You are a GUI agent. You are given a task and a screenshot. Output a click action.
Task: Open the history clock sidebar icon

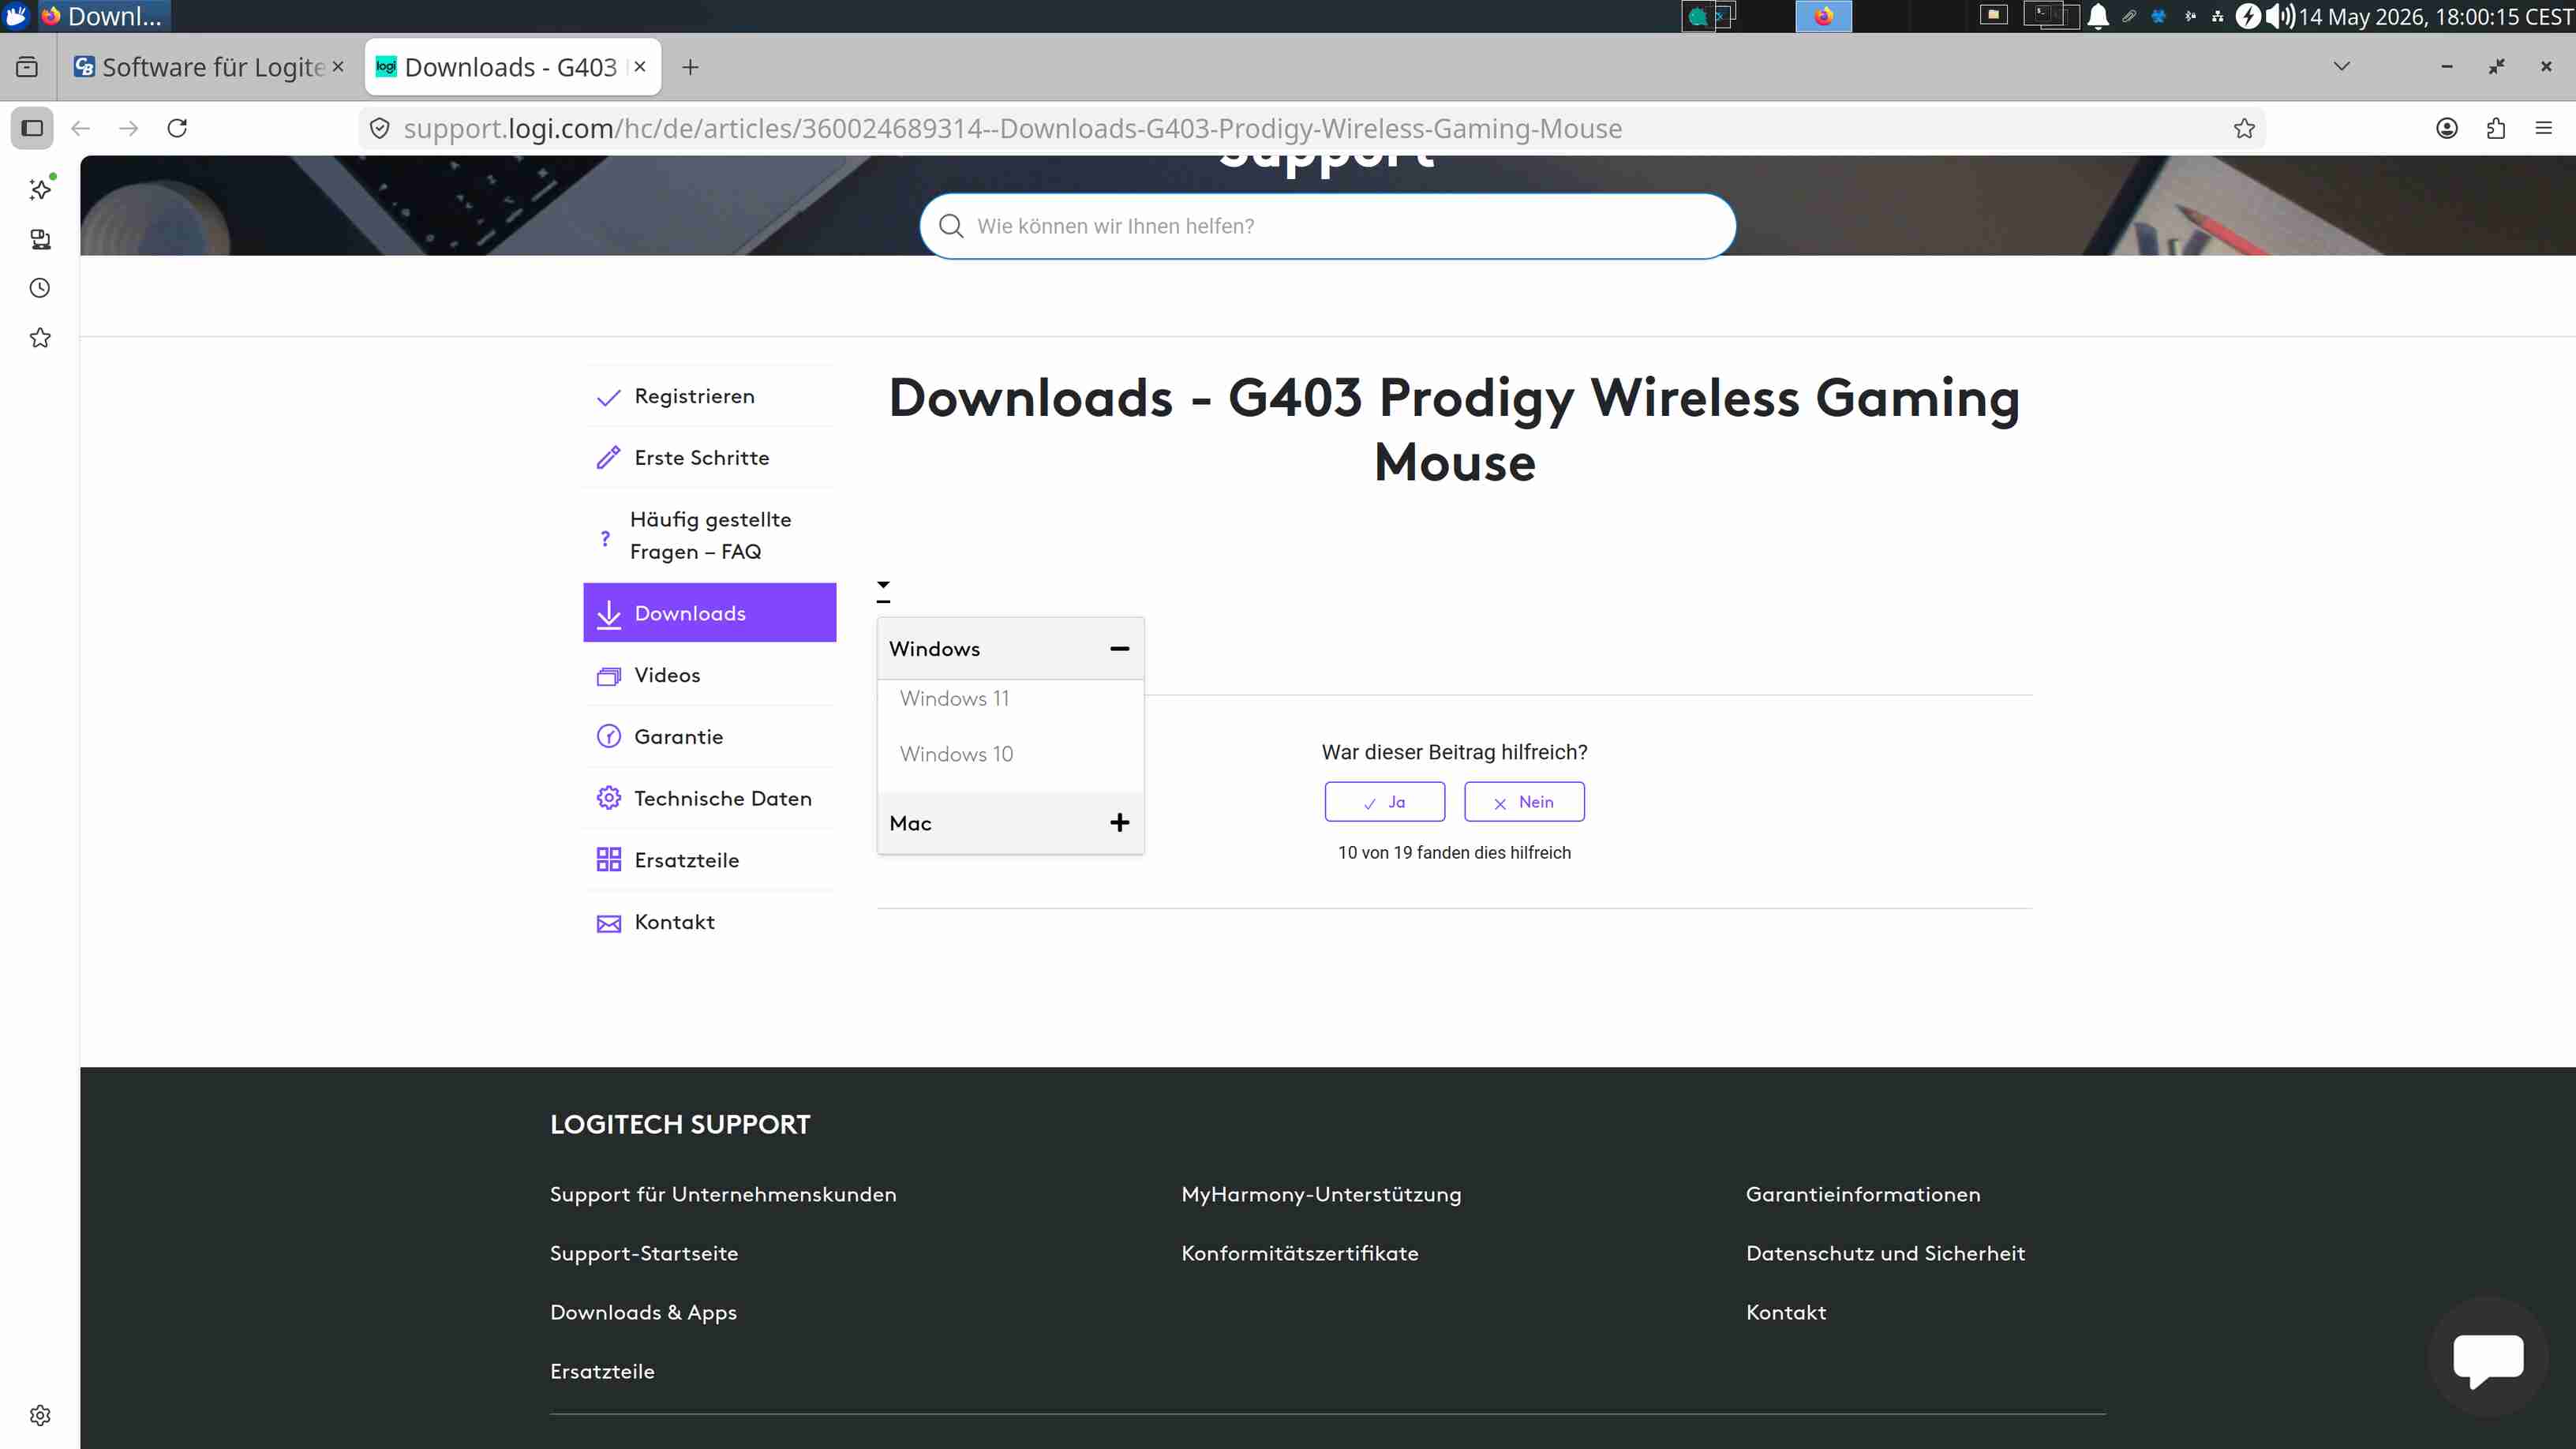tap(40, 288)
